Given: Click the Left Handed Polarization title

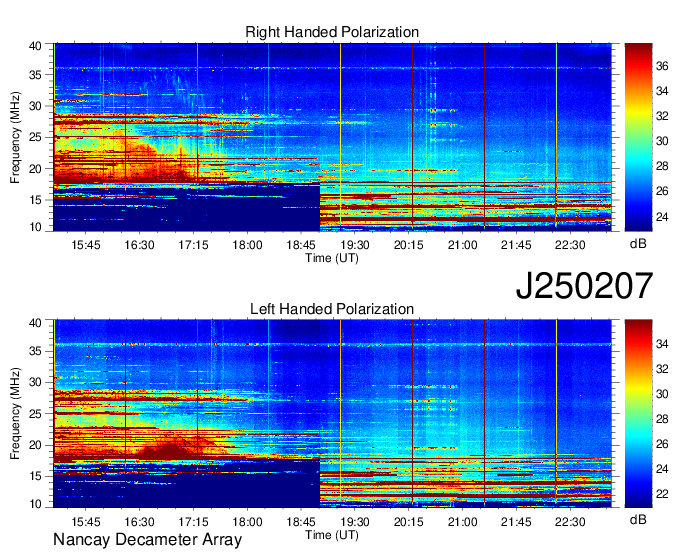Looking at the screenshot, I should 332,309.
